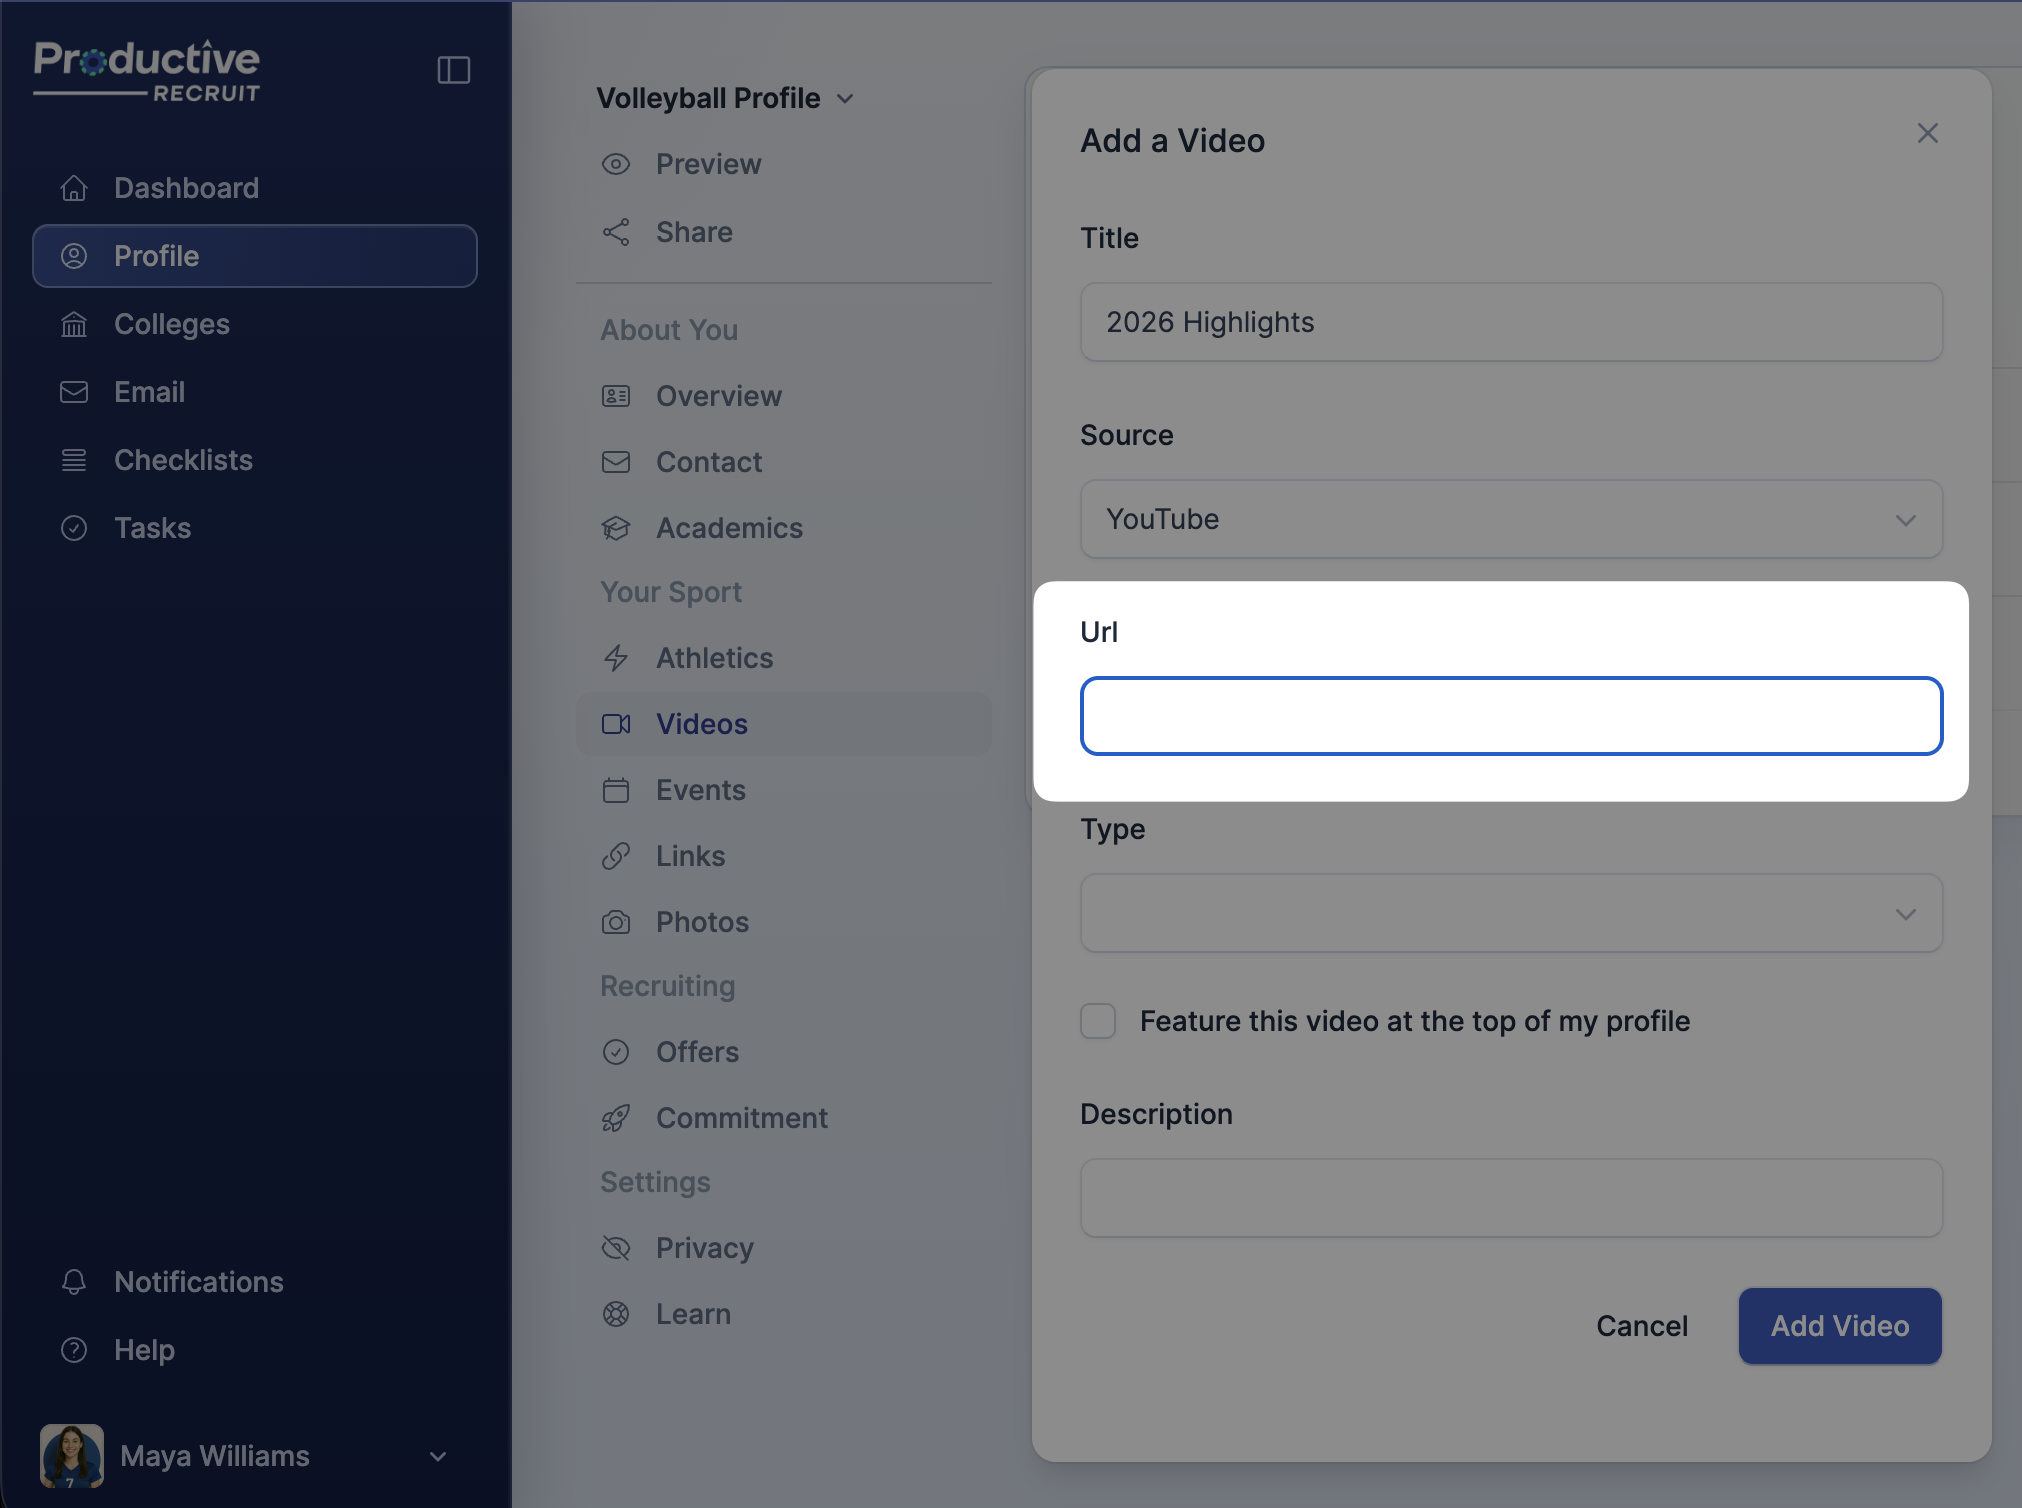Collapse the sidebar panel icon

[x=453, y=70]
